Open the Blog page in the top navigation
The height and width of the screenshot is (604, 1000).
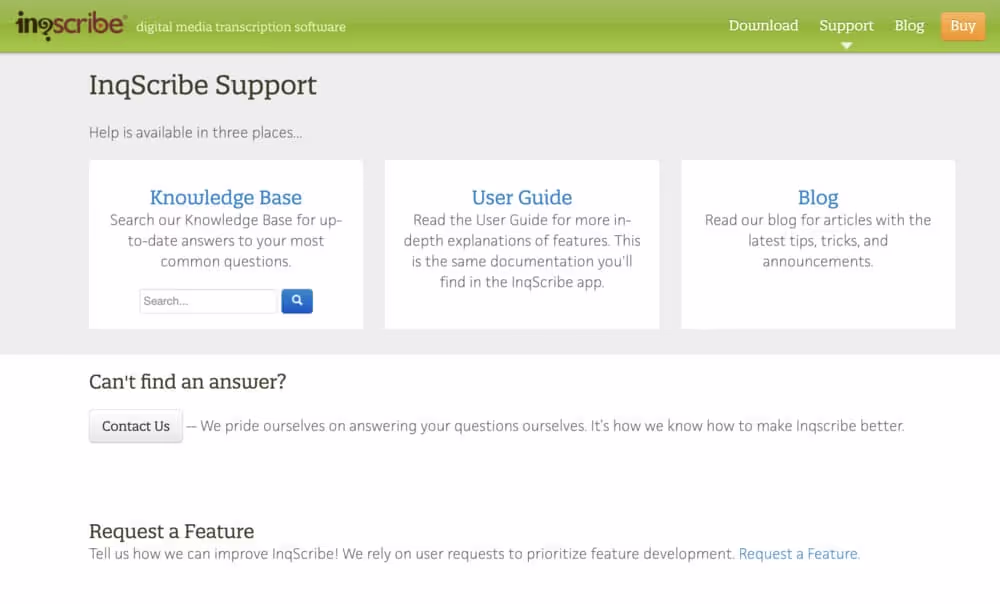pyautogui.click(x=909, y=26)
